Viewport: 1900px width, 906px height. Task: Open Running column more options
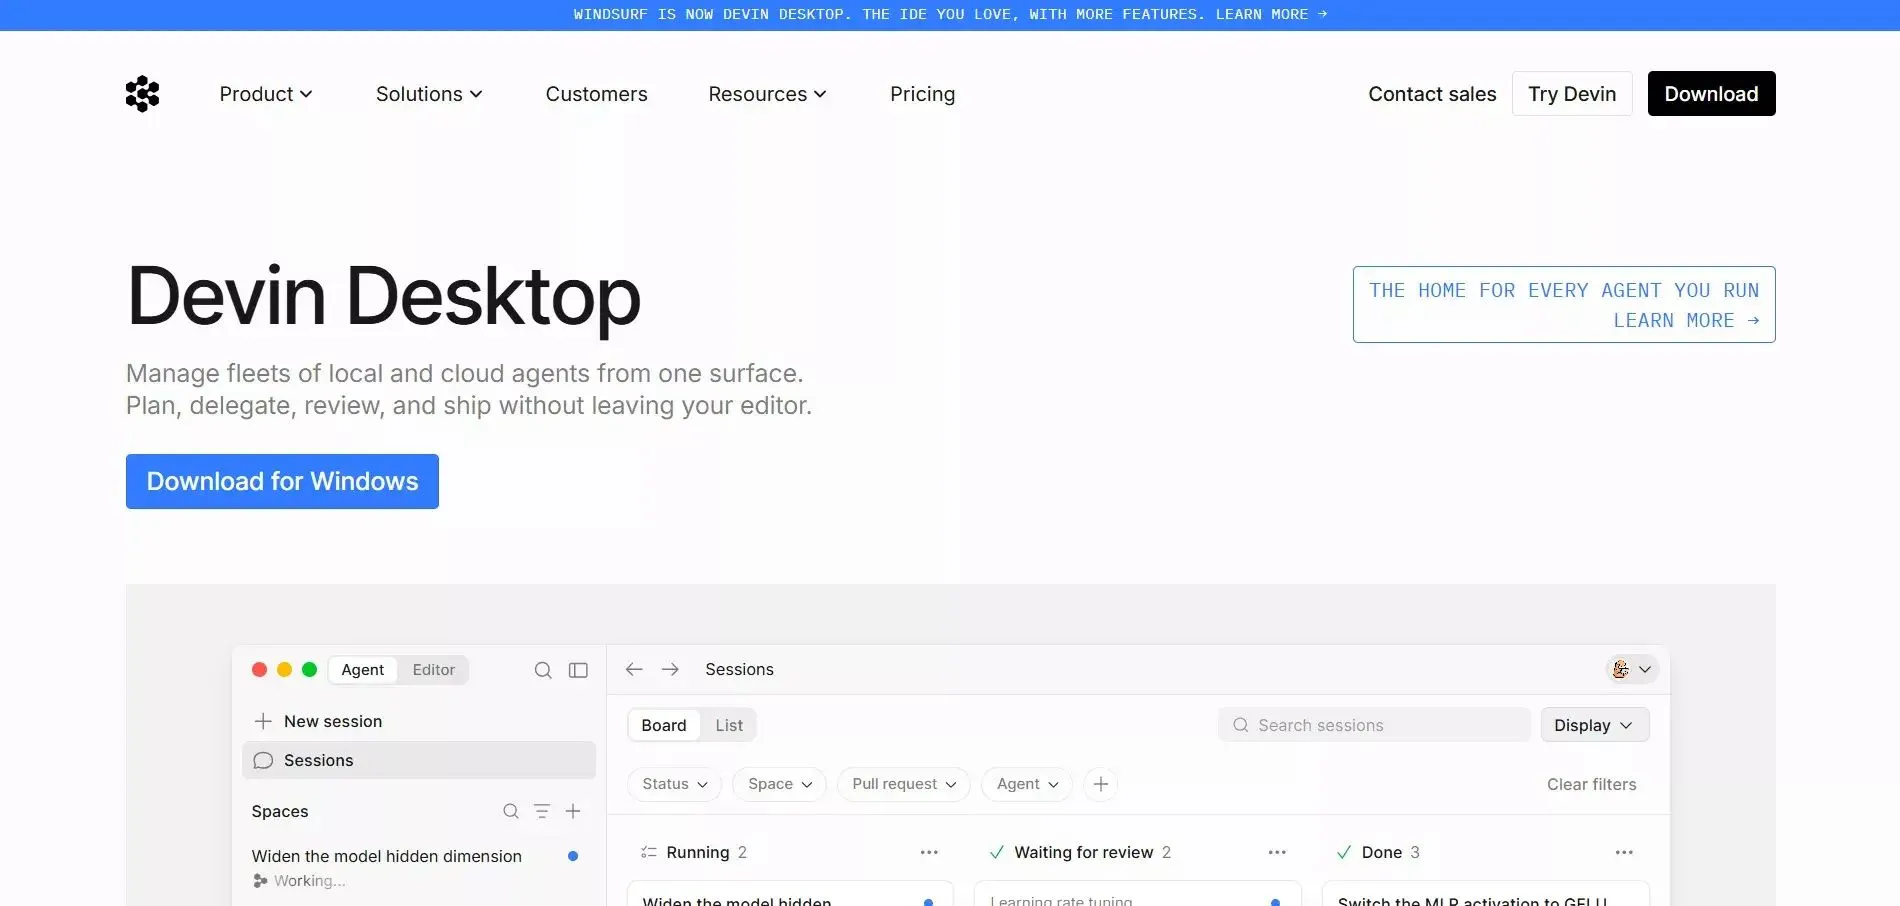(x=929, y=852)
